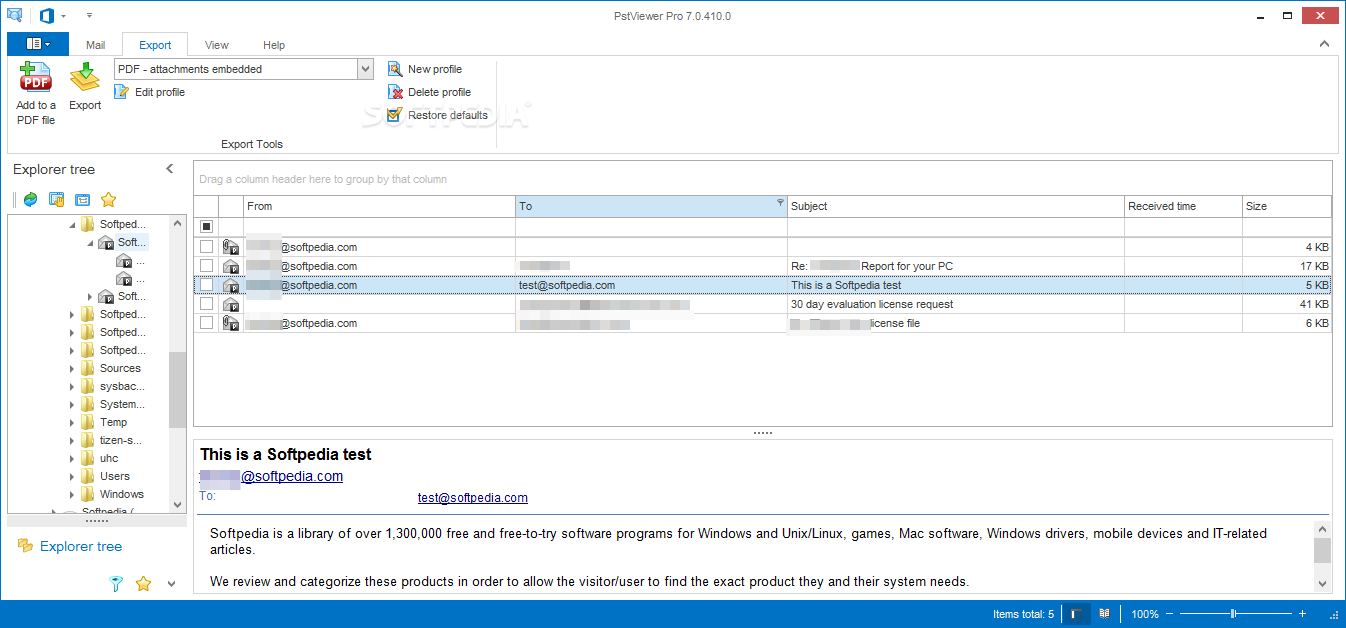Open the Help tab
Screen dimensions: 1346x628
click(x=274, y=45)
